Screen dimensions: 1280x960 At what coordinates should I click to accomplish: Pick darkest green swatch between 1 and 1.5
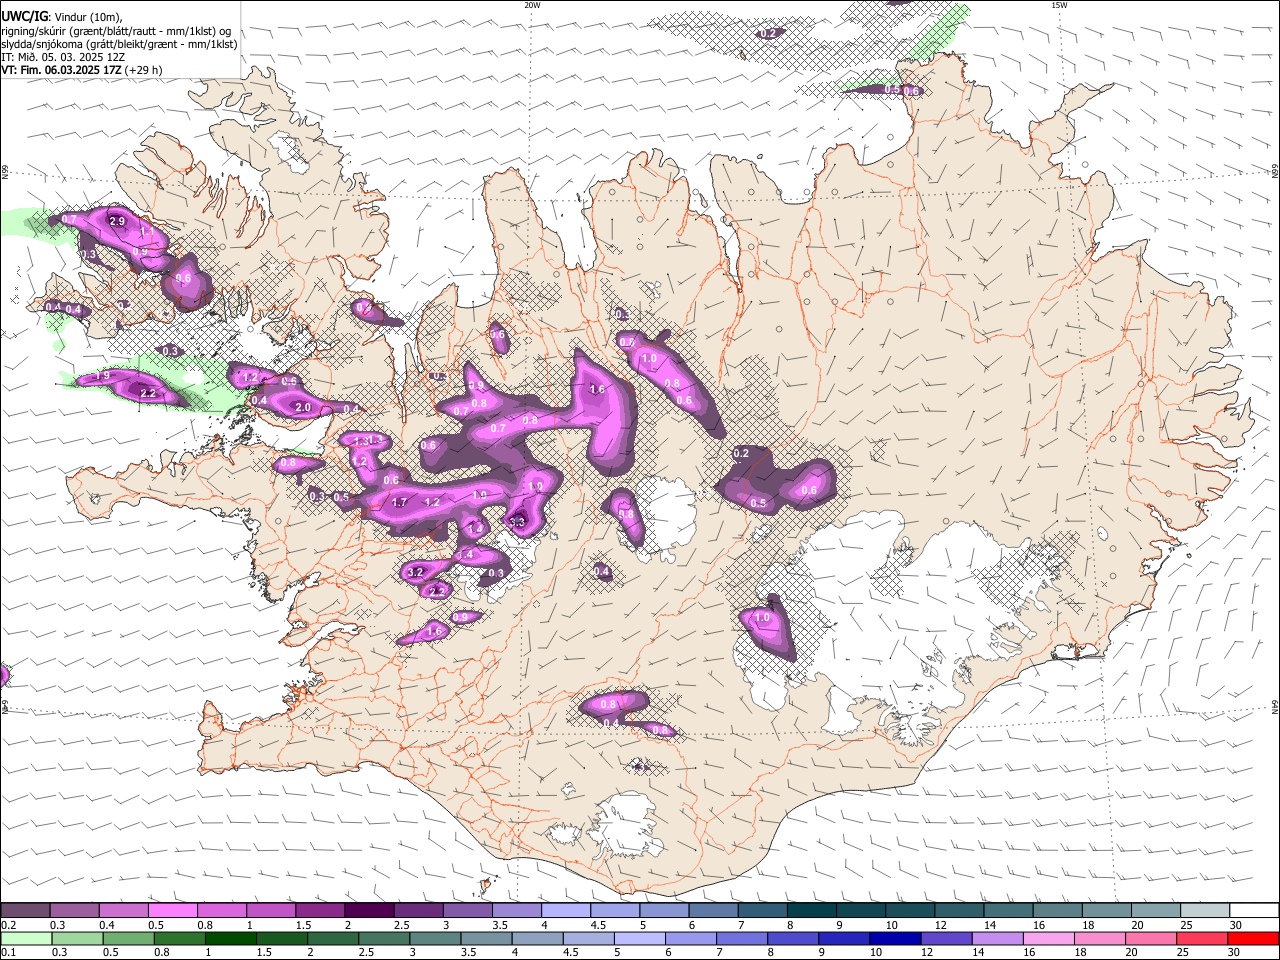[x=230, y=938]
